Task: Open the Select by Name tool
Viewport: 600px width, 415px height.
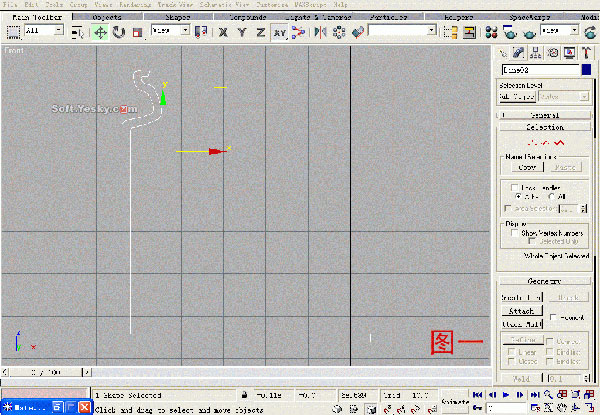Action: pos(78,33)
